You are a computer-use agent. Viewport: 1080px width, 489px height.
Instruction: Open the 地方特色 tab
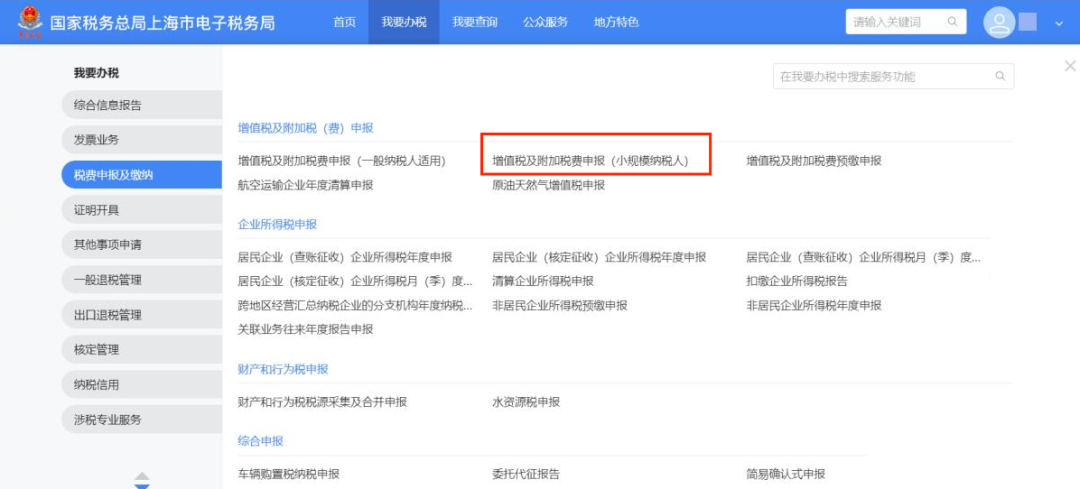[616, 22]
